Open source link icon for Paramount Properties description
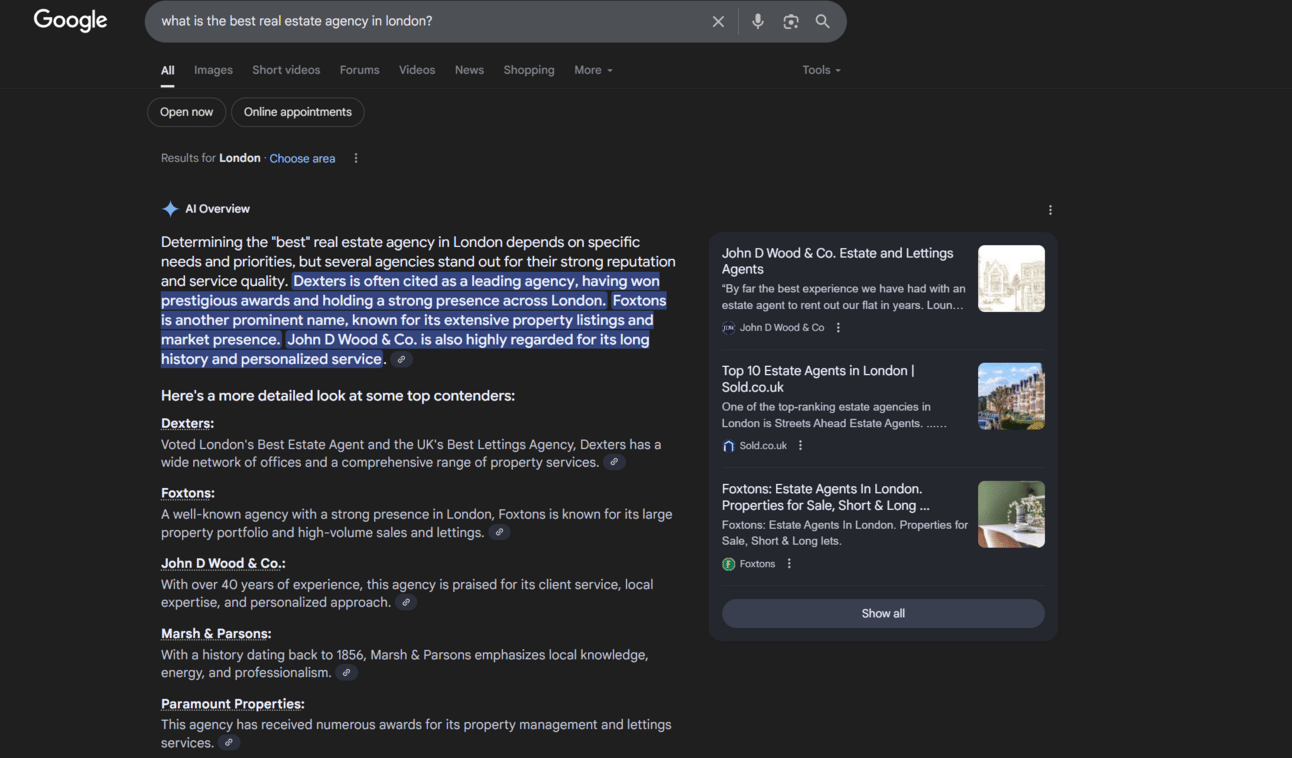 [x=229, y=742]
